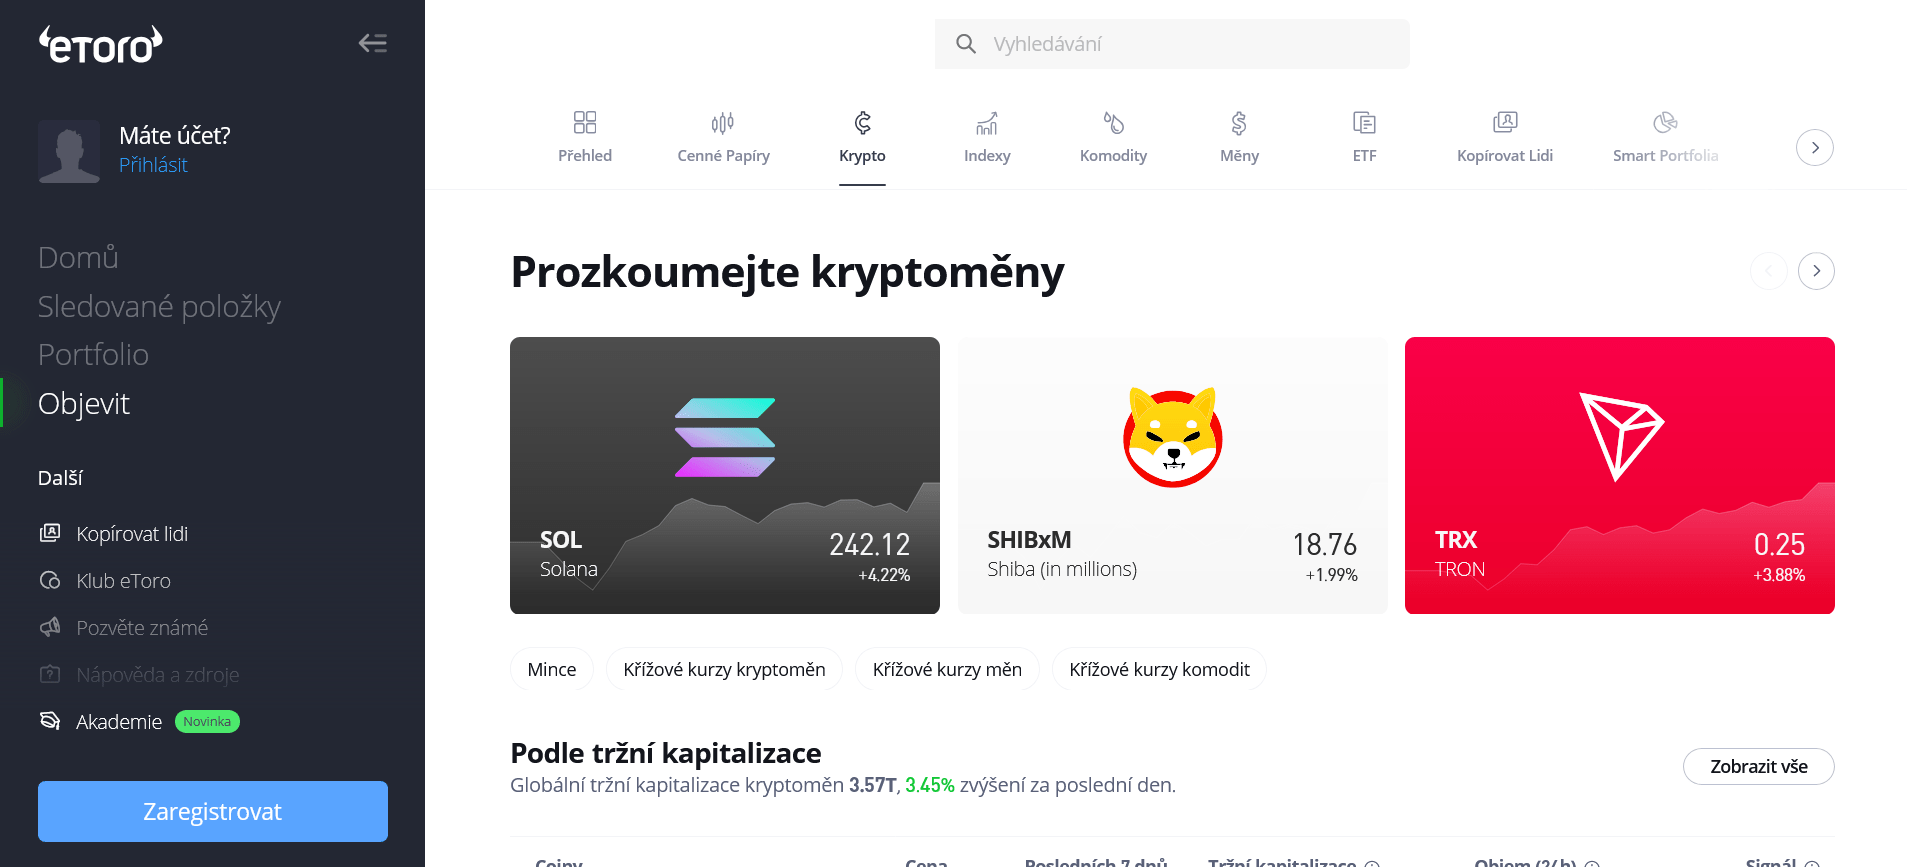The height and width of the screenshot is (867, 1907).
Task: Click the SOL price 242.12
Action: (x=869, y=545)
